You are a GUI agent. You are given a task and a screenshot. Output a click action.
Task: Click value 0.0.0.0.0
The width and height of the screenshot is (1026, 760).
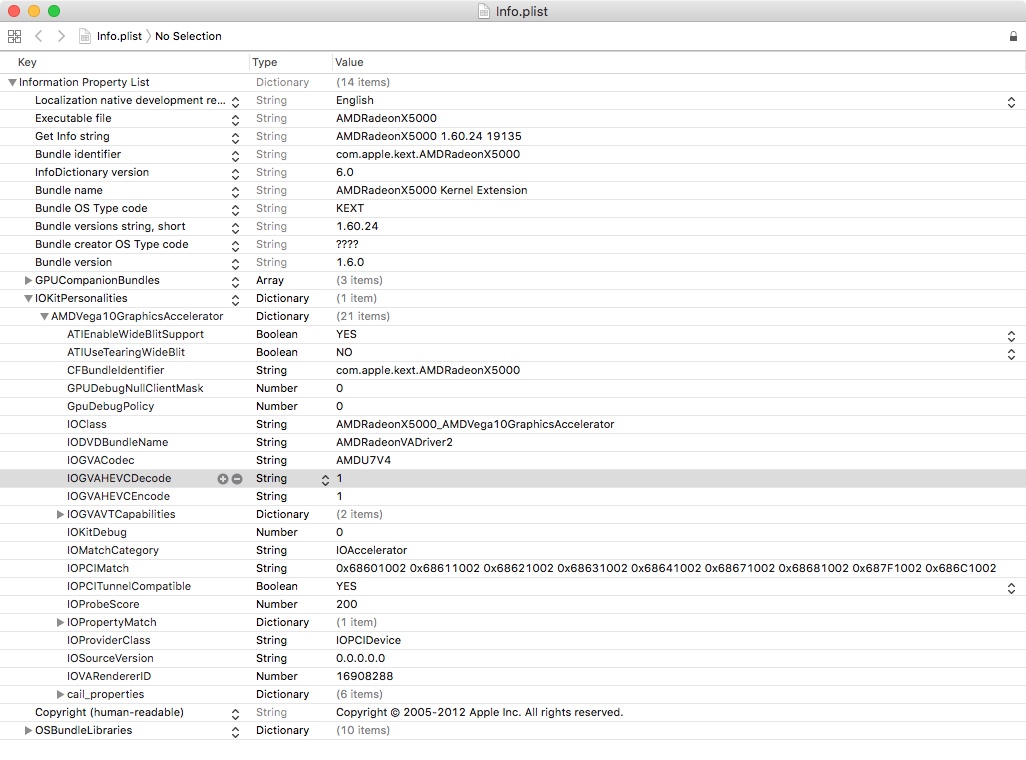click(x=361, y=659)
